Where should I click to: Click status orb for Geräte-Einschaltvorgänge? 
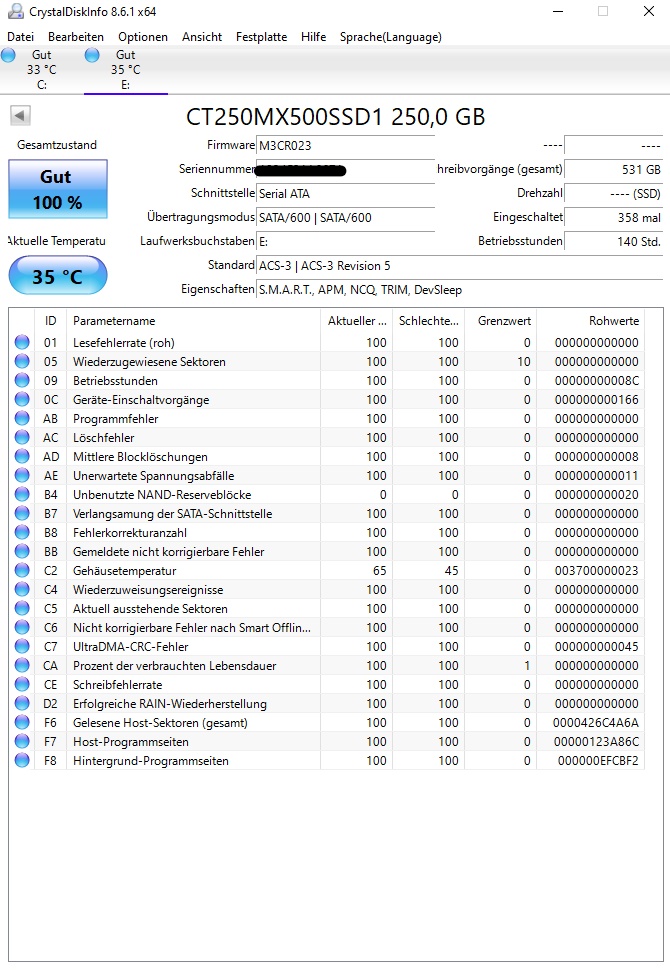pos(22,399)
